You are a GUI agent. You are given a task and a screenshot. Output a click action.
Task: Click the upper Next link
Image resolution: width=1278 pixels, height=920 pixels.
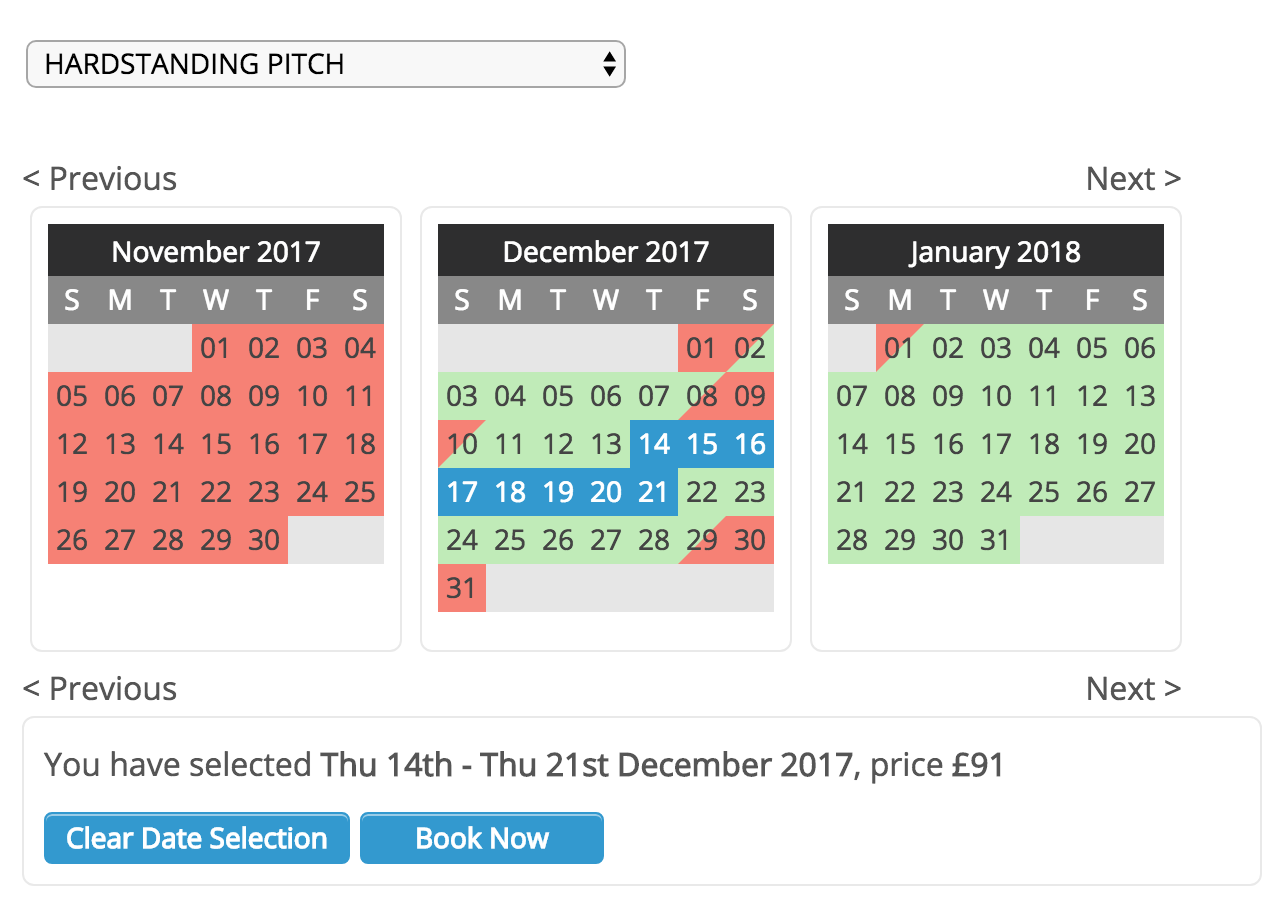pyautogui.click(x=1133, y=179)
